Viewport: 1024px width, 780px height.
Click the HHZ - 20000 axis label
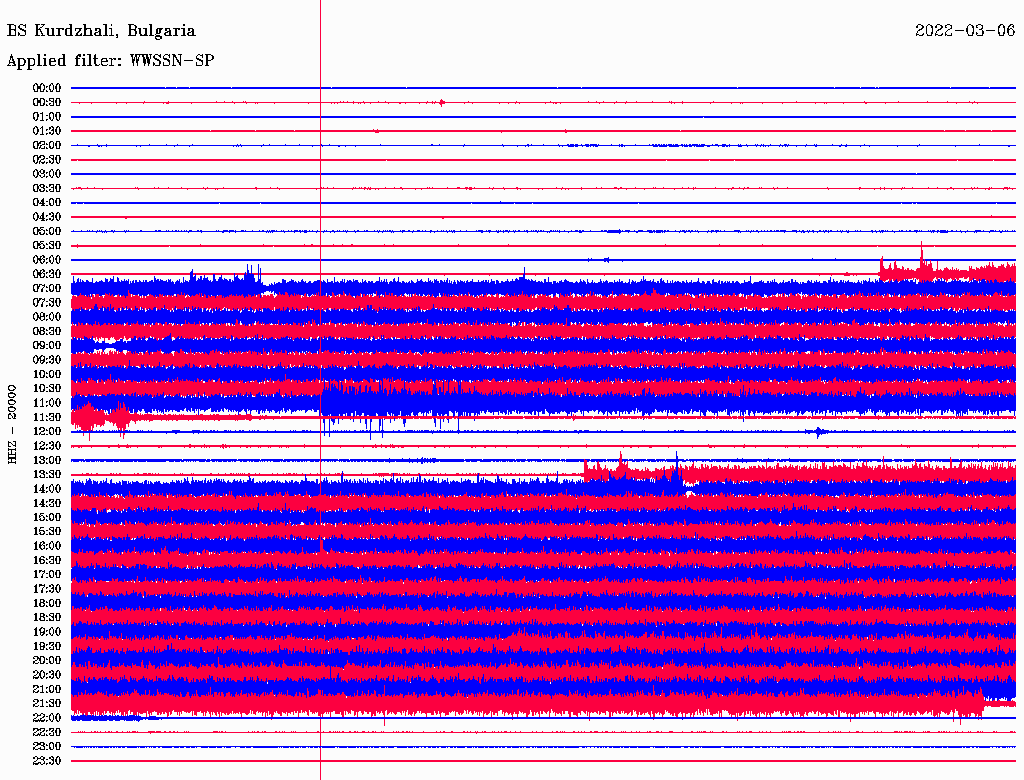coord(12,424)
